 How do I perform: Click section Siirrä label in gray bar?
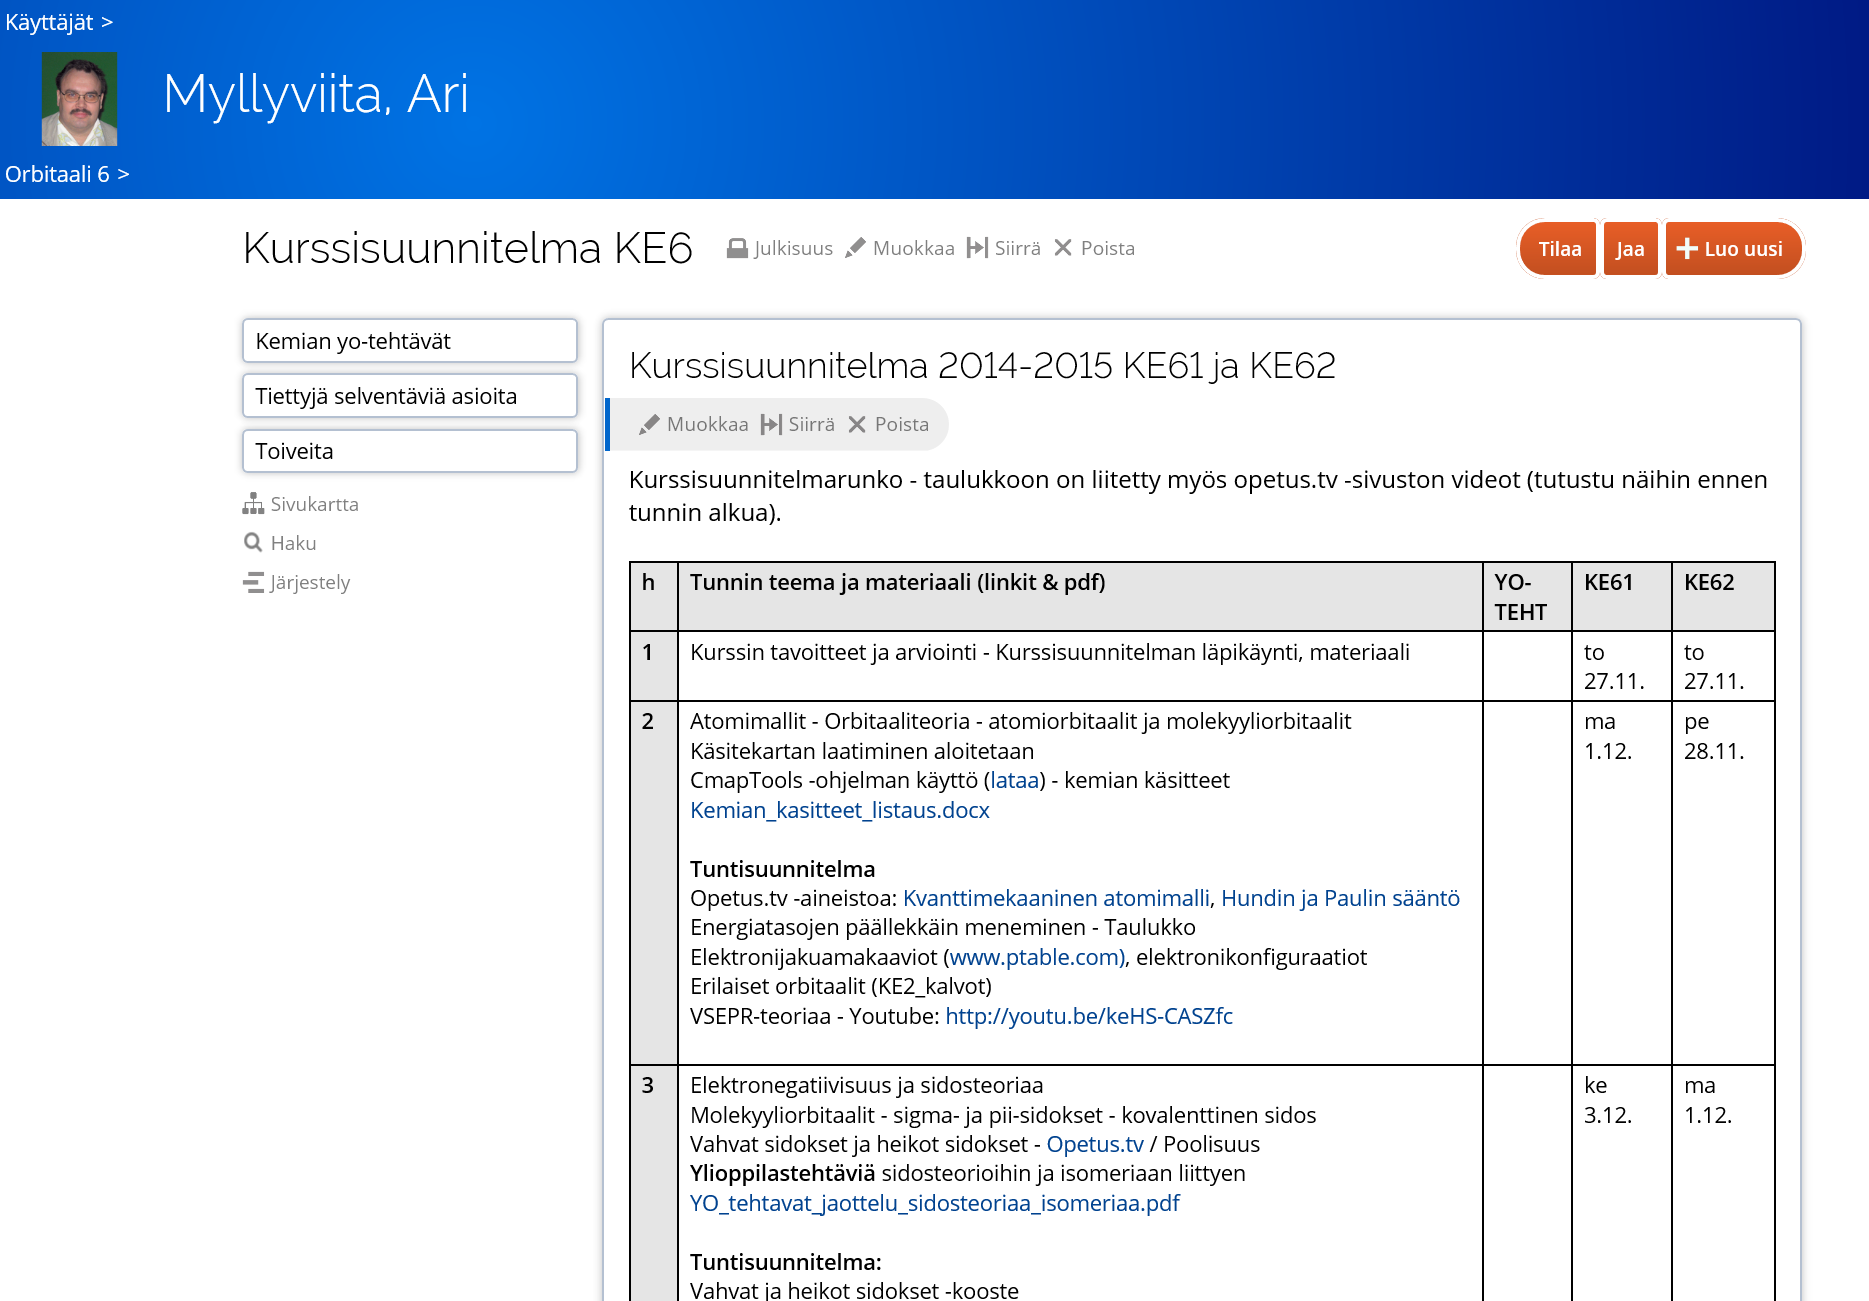pyautogui.click(x=812, y=424)
